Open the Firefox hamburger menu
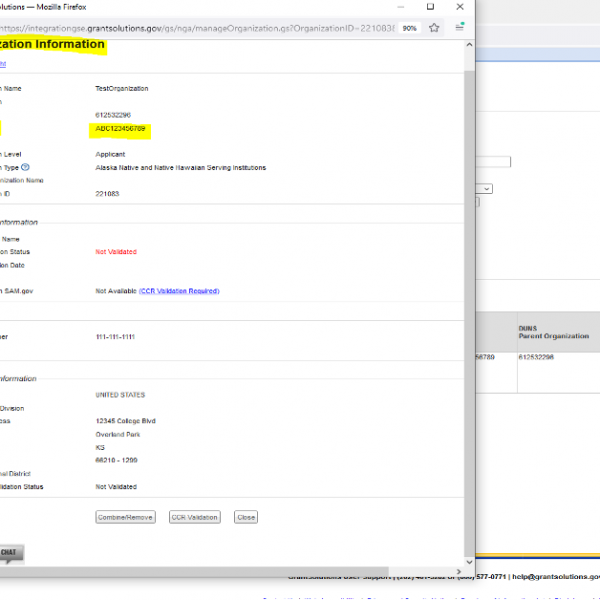 (x=460, y=28)
